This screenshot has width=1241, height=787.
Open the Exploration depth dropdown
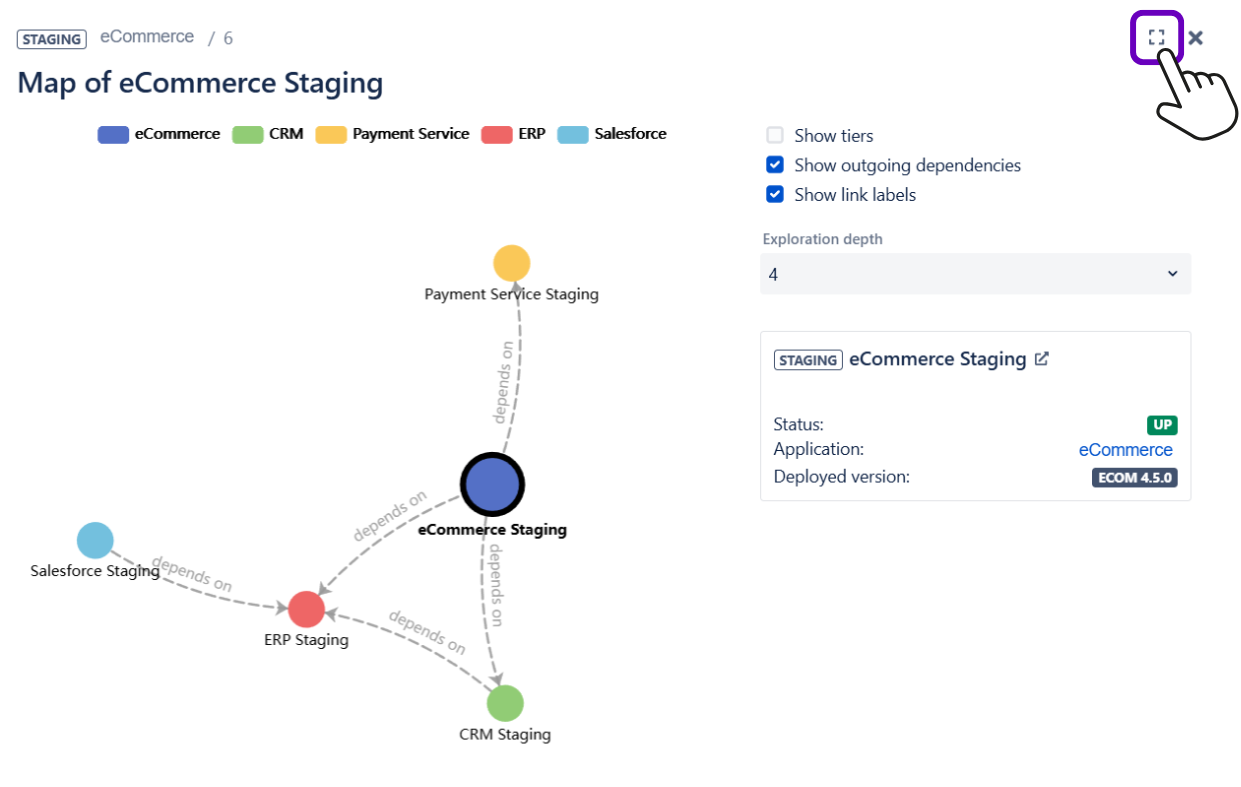(x=975, y=274)
